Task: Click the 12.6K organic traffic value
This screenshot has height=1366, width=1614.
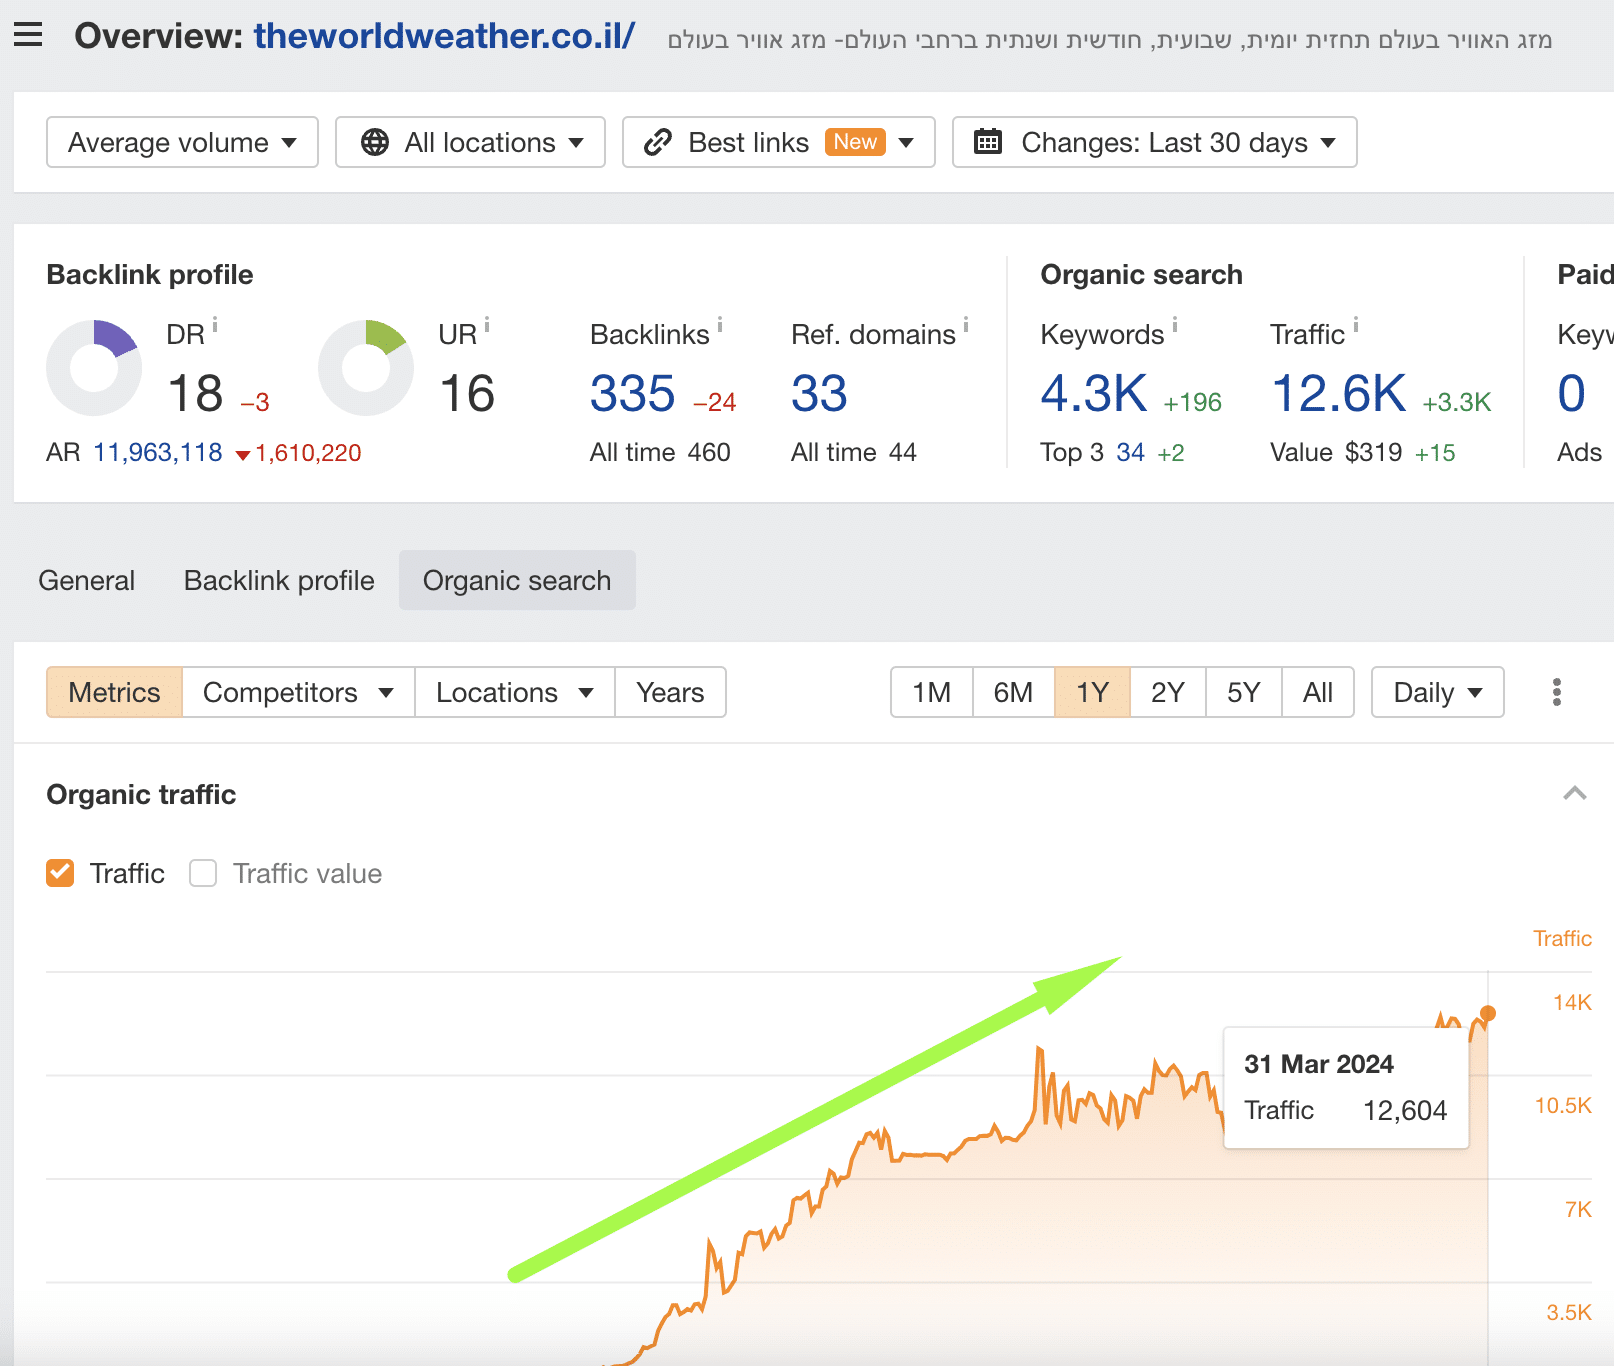Action: [x=1338, y=393]
